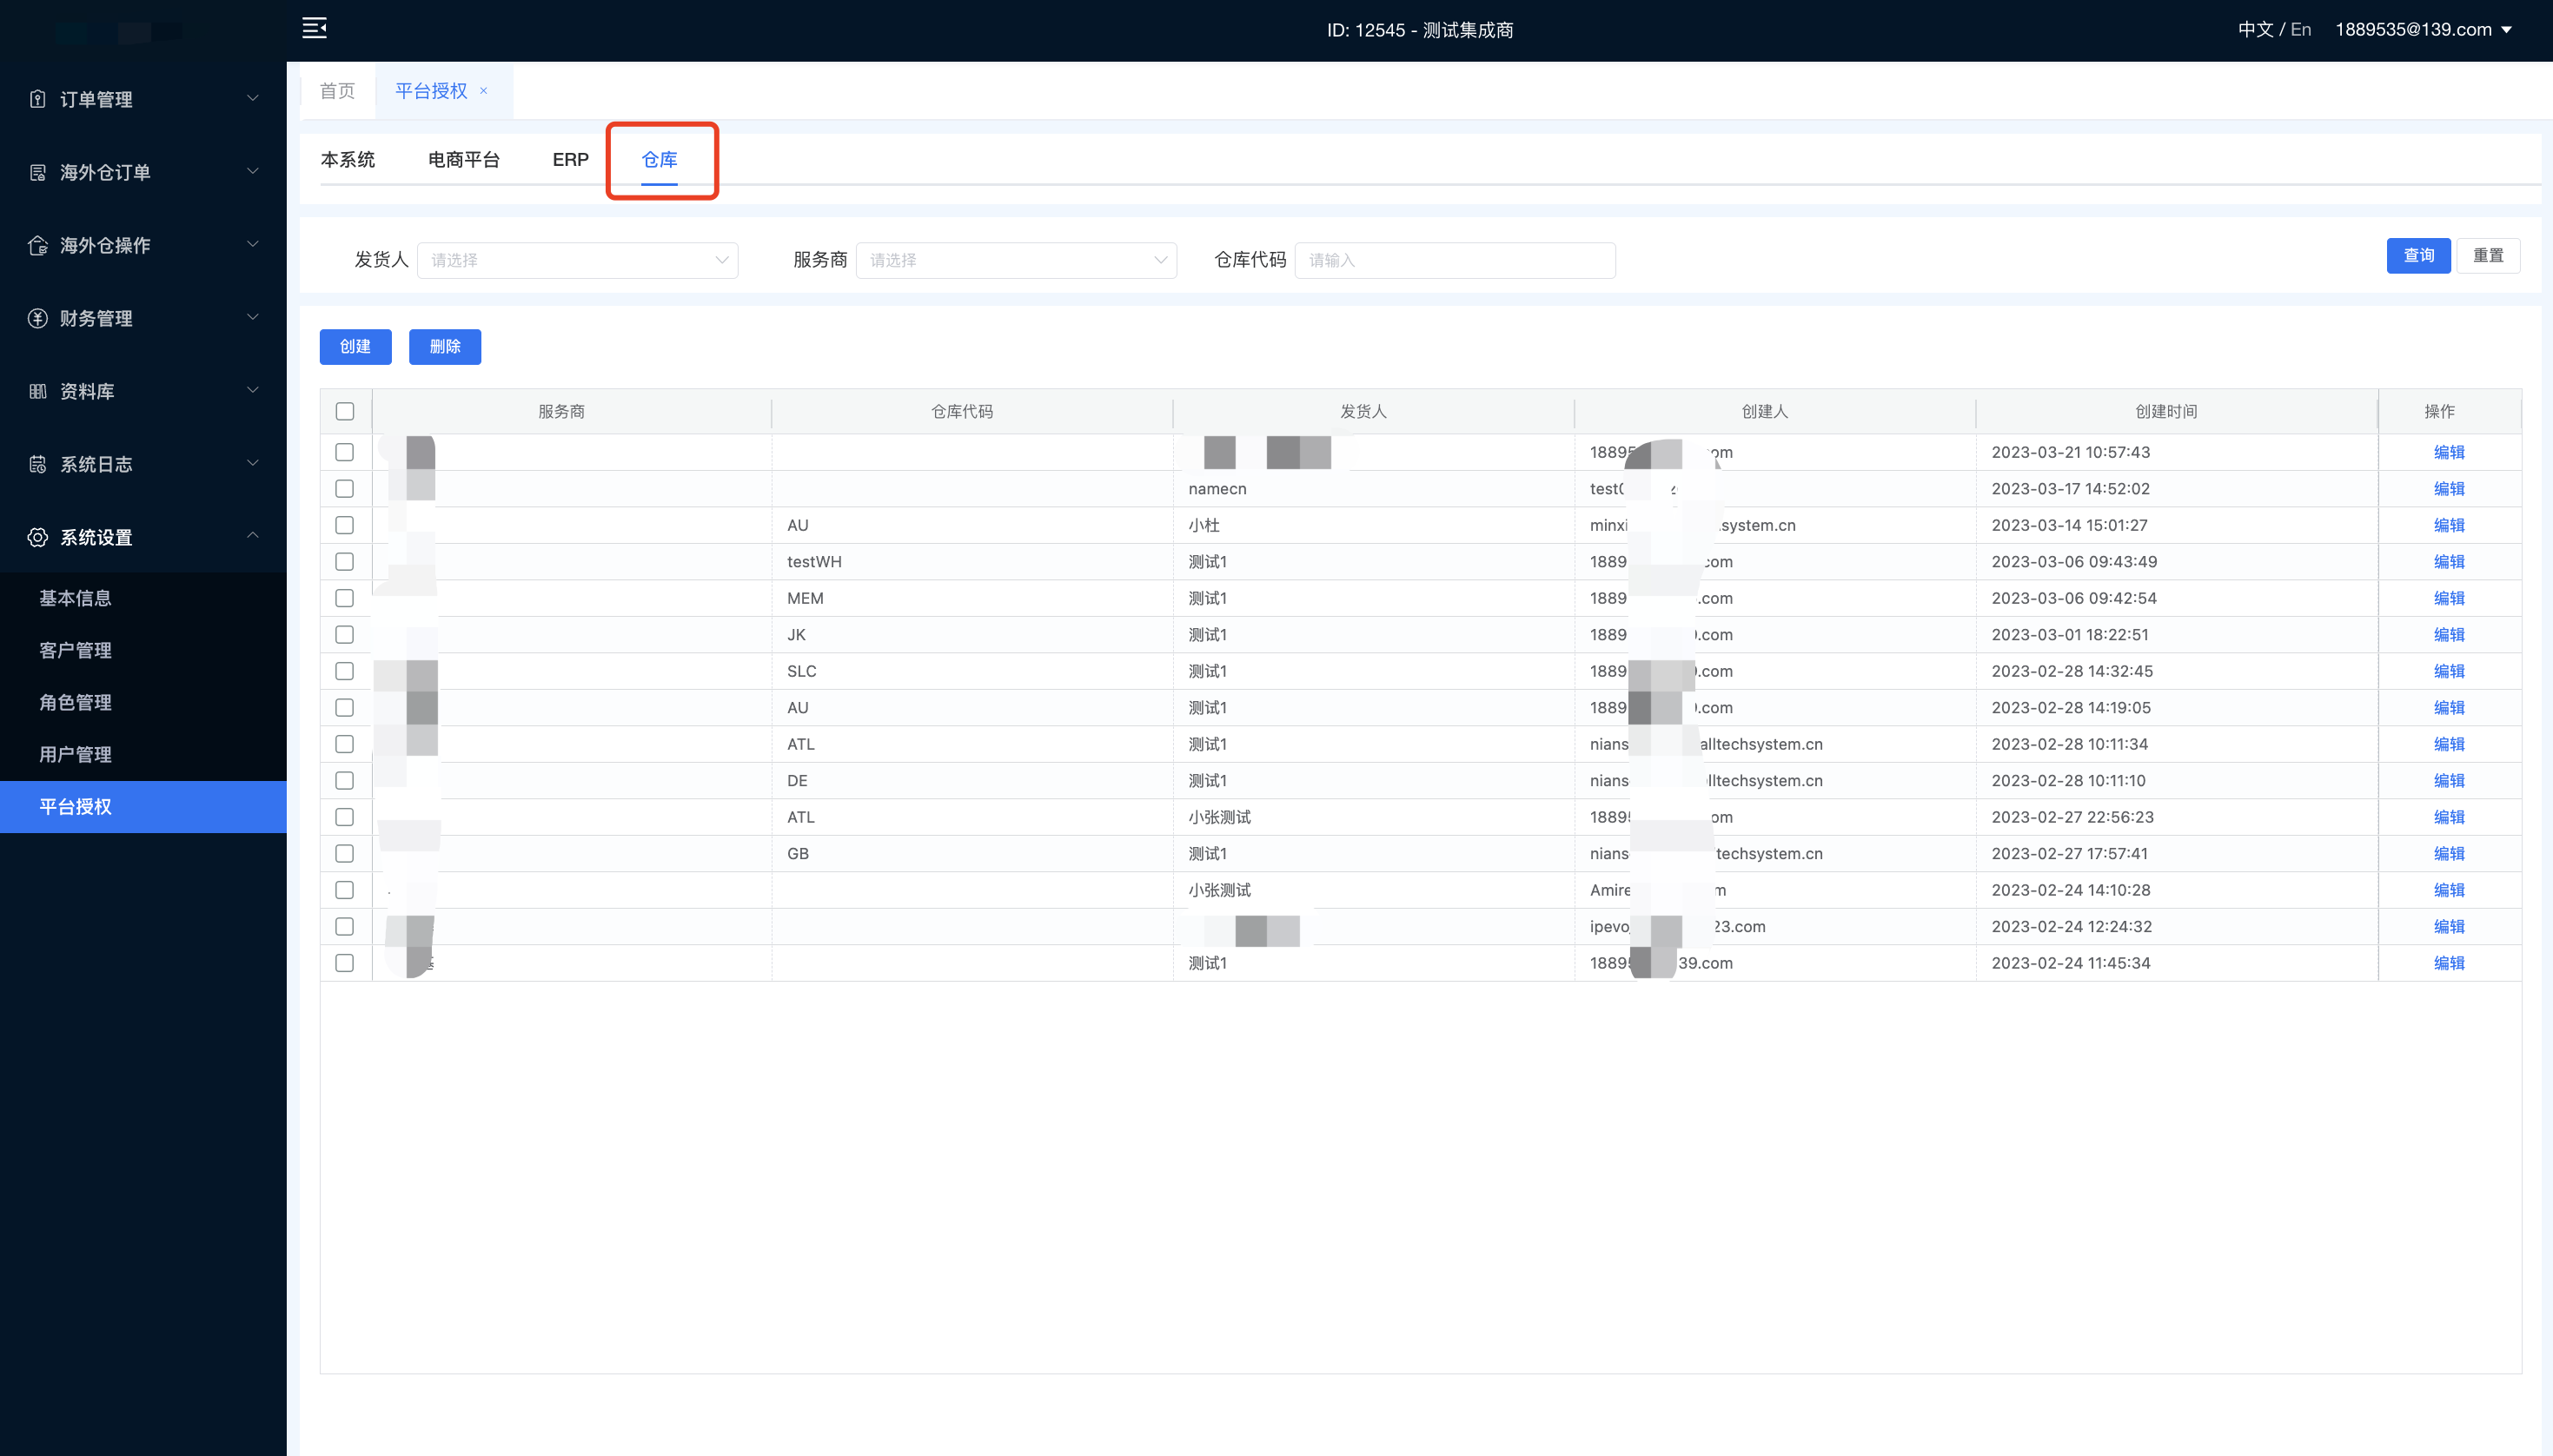Check the row with warehouse code testWH
2553x1456 pixels.
click(x=345, y=561)
